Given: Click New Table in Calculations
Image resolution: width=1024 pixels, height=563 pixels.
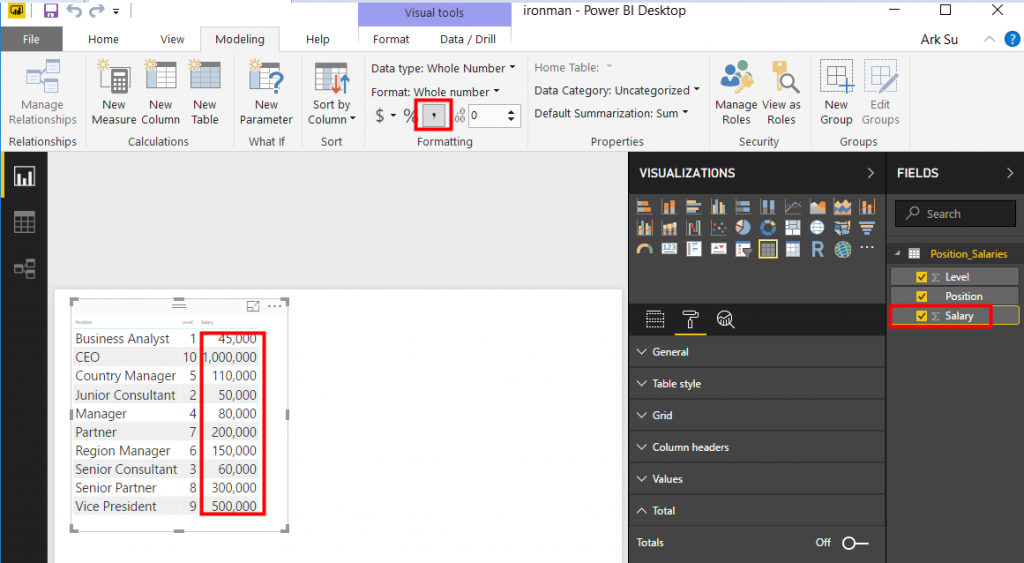Looking at the screenshot, I should click(x=205, y=92).
